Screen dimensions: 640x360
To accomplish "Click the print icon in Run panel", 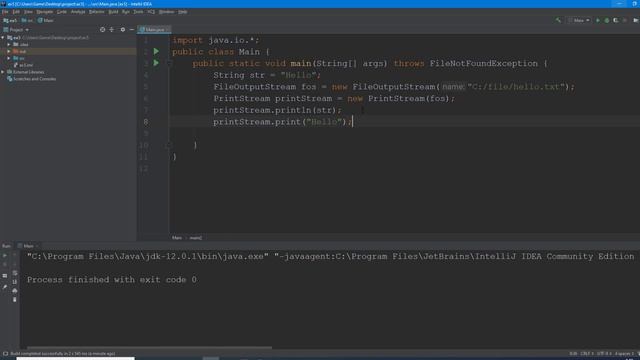I will click(15, 291).
